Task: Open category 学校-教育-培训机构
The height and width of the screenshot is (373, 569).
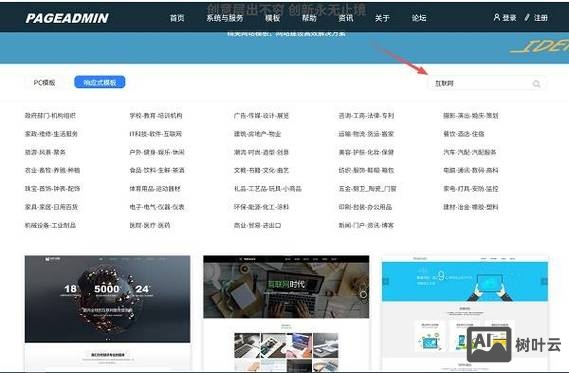Action: pyautogui.click(x=156, y=116)
